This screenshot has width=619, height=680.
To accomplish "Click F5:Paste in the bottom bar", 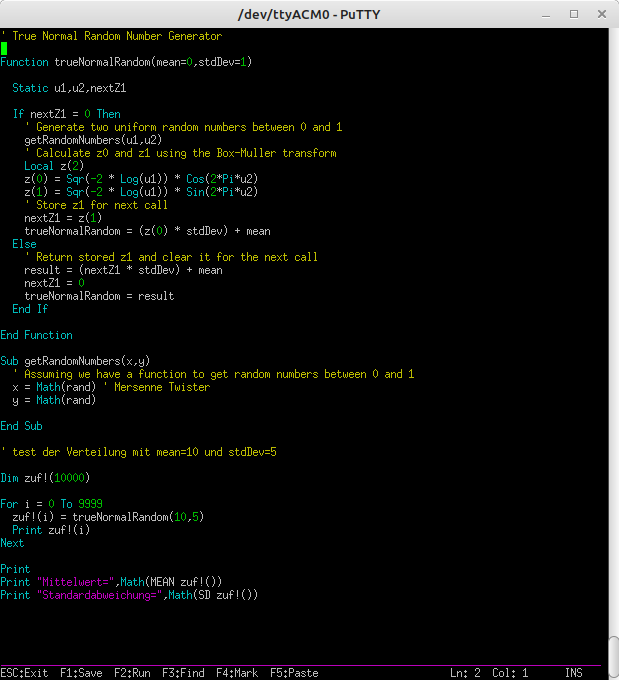I will pos(294,673).
